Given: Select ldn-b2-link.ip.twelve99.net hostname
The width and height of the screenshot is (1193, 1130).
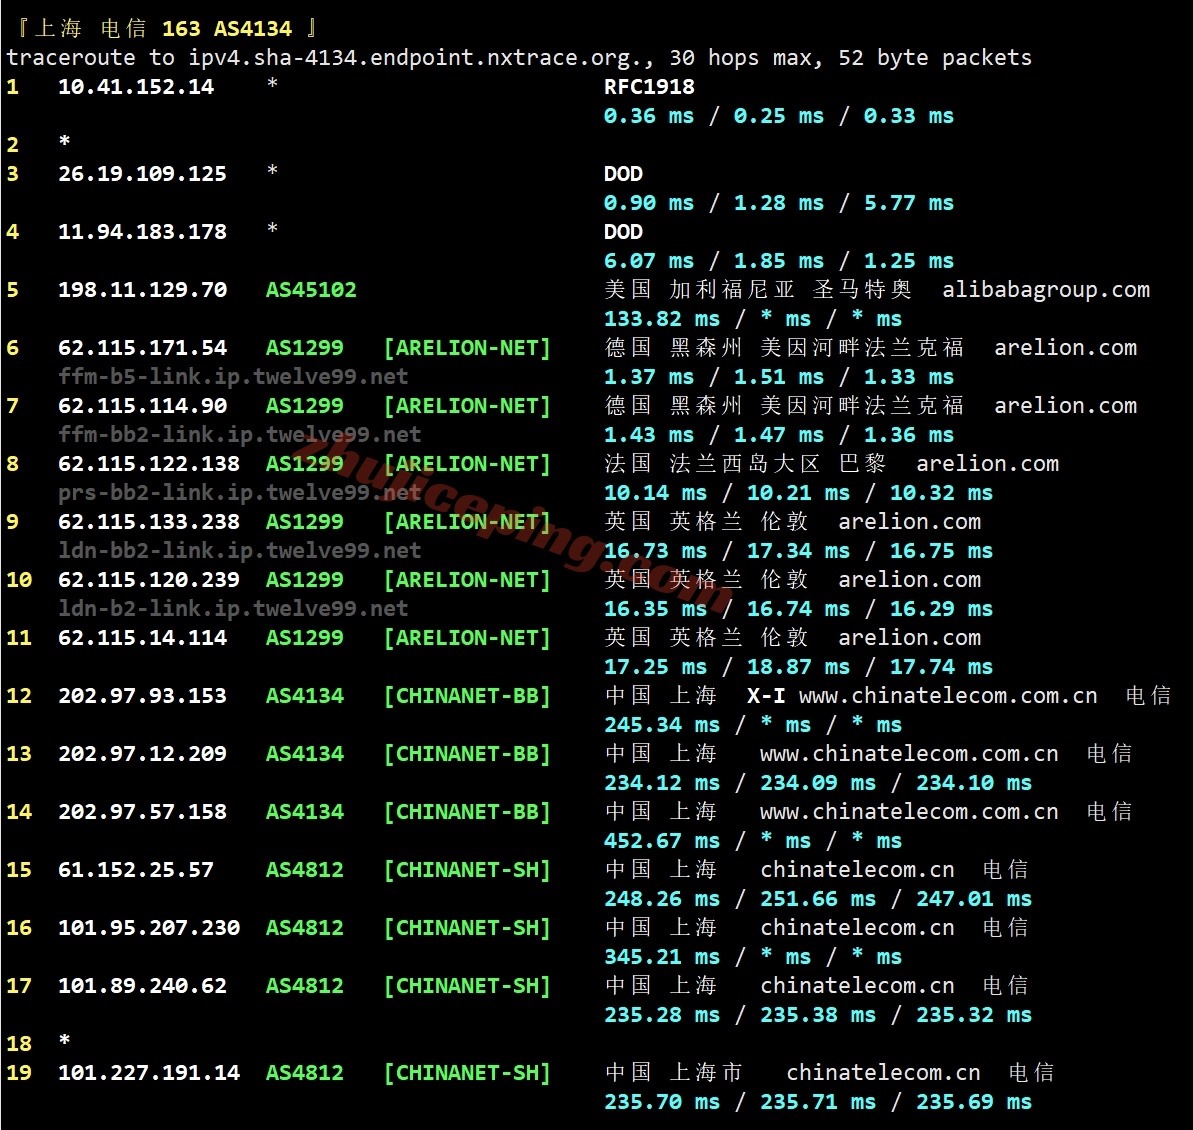Looking at the screenshot, I should coord(233,609).
